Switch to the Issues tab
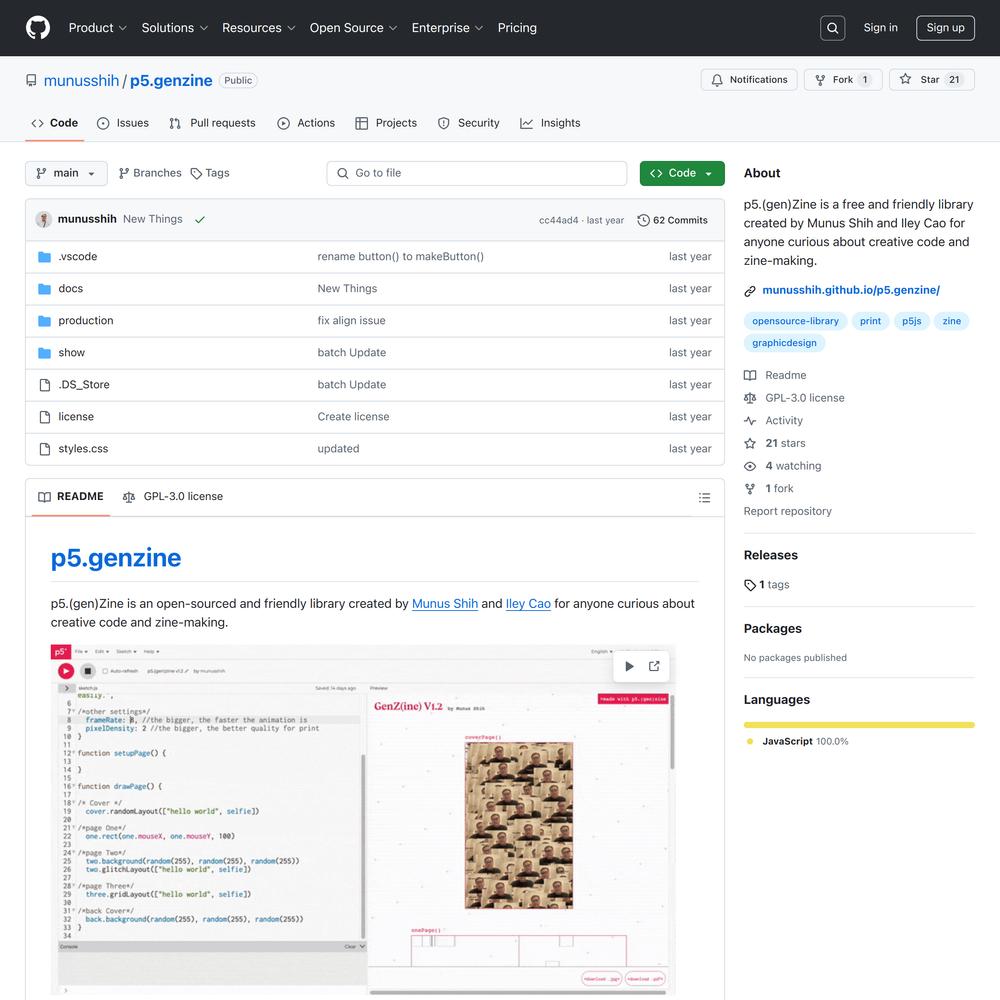The image size is (1000, 1000). click(x=122, y=123)
